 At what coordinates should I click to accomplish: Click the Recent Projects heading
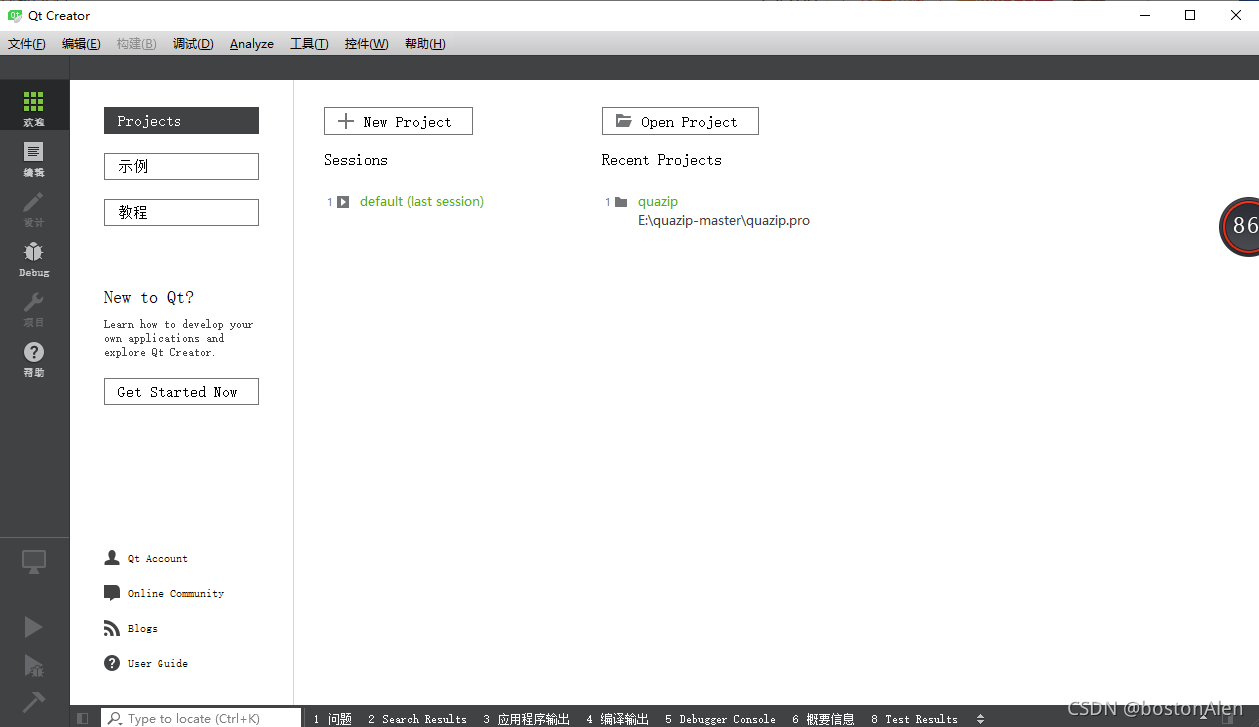(662, 160)
